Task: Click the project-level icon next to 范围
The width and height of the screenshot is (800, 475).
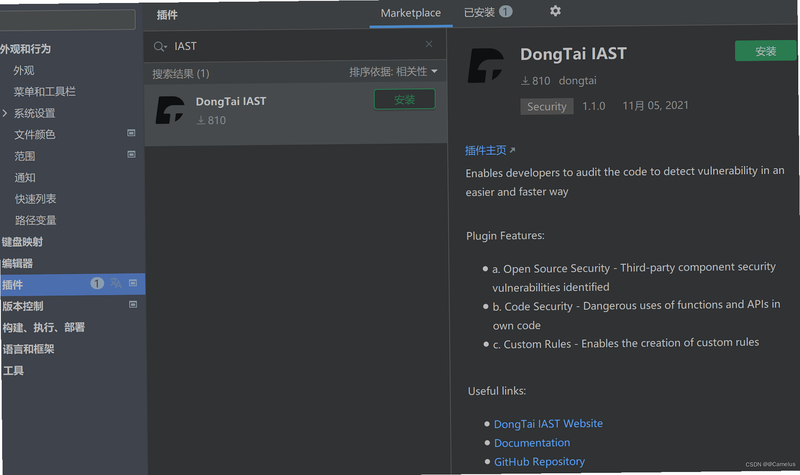Action: pyautogui.click(x=131, y=154)
